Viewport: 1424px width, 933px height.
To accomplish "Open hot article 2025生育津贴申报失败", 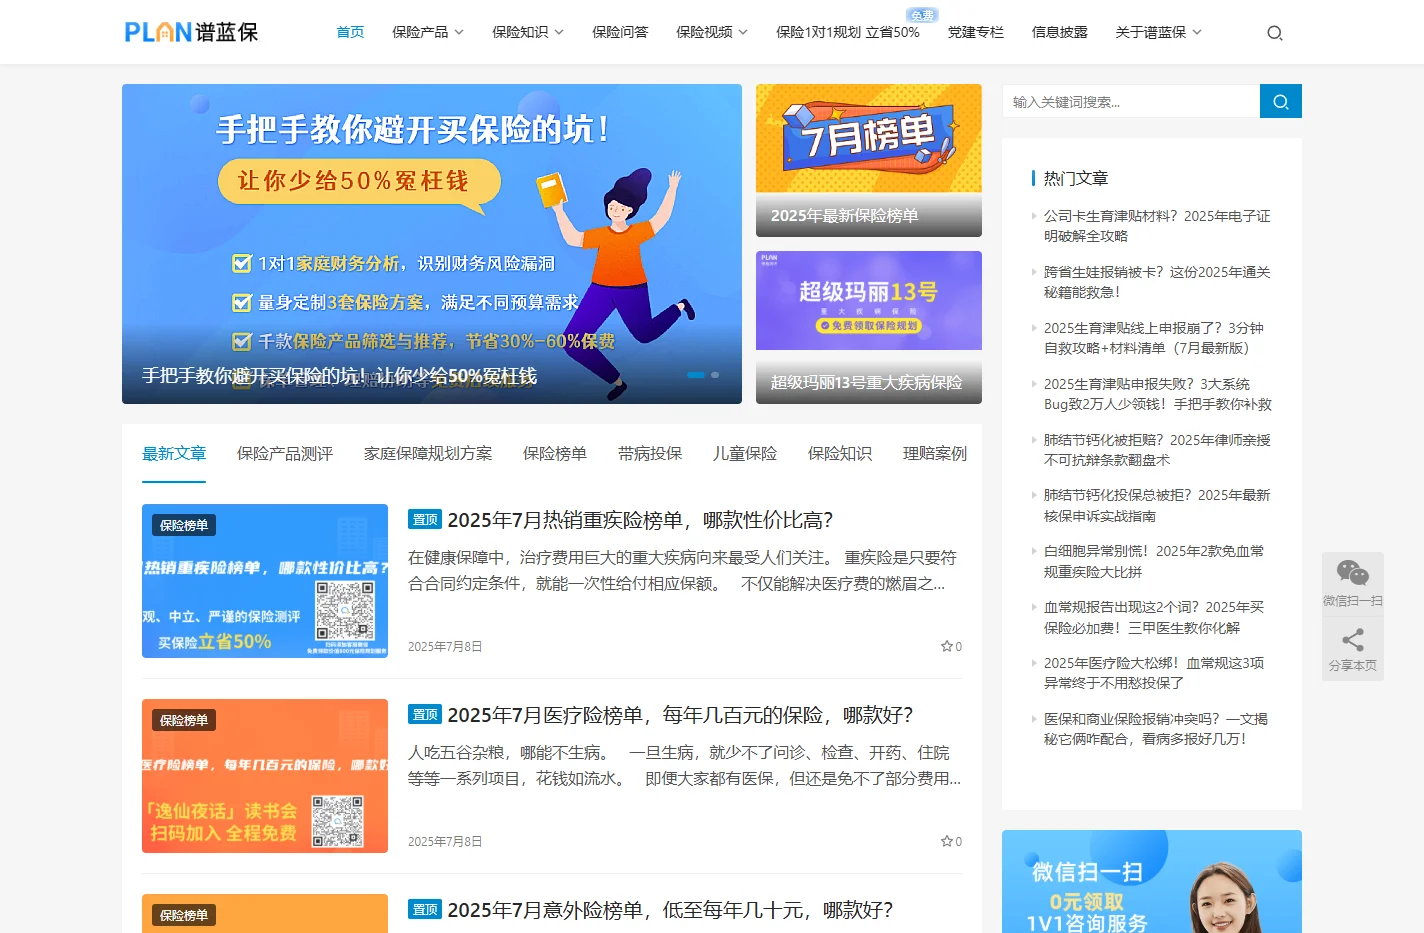I will [1158, 394].
